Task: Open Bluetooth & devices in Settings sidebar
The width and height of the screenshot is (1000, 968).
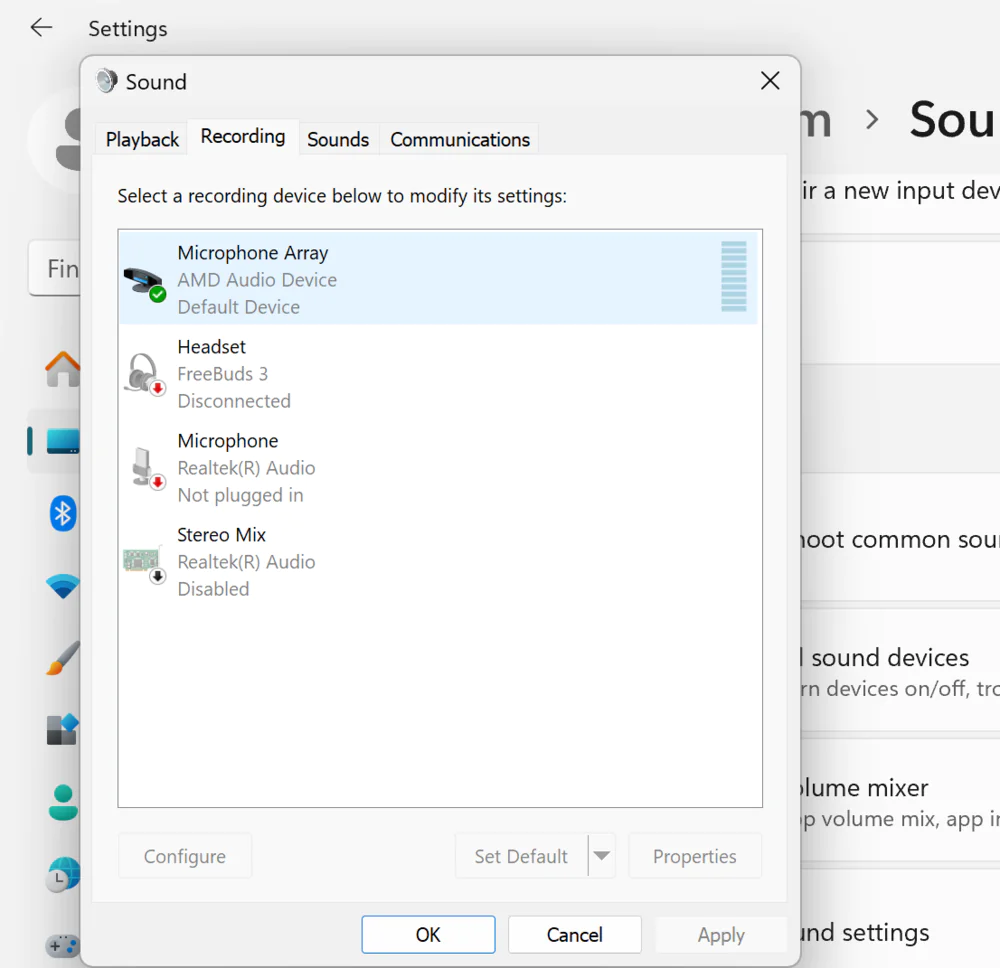Action: tap(62, 513)
